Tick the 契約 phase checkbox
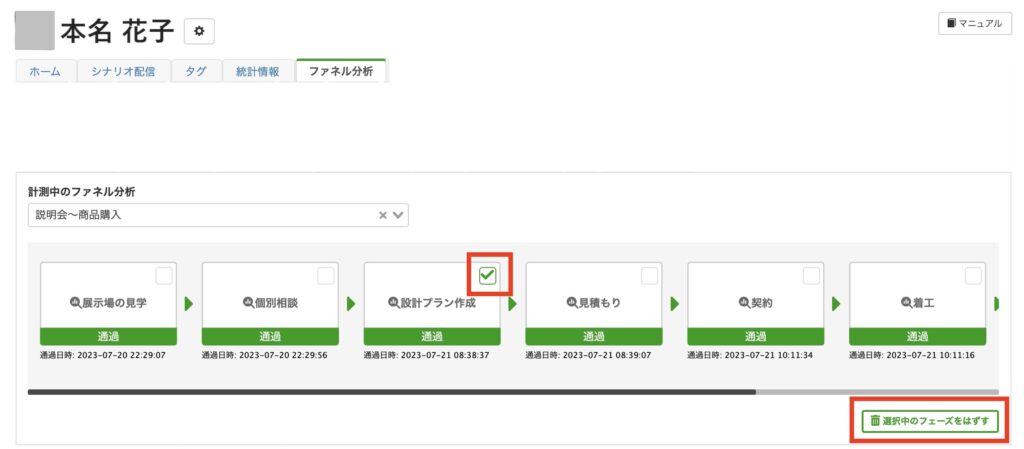 (811, 276)
